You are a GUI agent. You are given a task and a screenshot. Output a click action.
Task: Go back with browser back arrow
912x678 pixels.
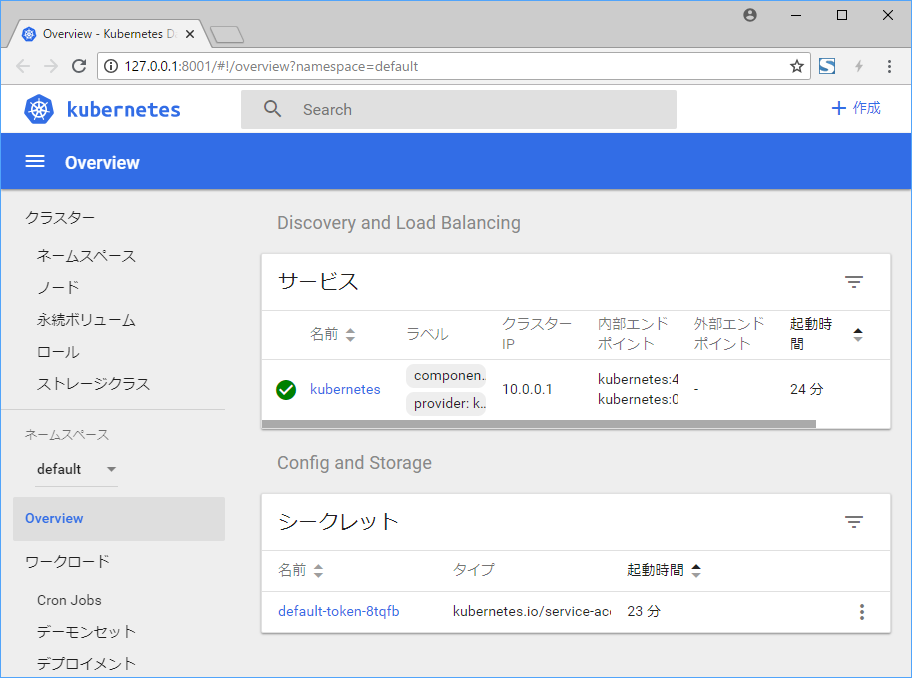23,66
